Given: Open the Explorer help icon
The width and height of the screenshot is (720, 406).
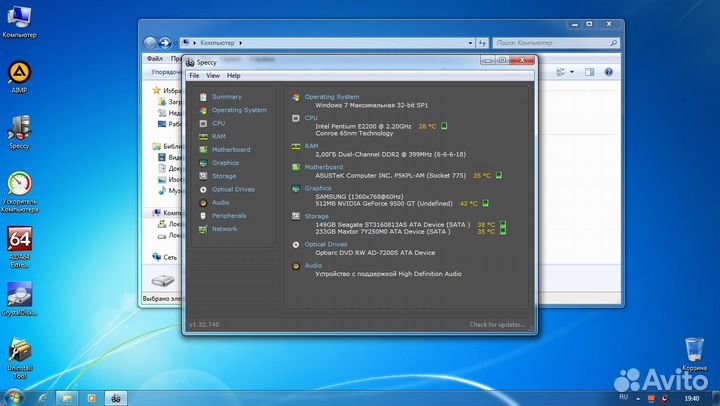Looking at the screenshot, I should pos(608,72).
